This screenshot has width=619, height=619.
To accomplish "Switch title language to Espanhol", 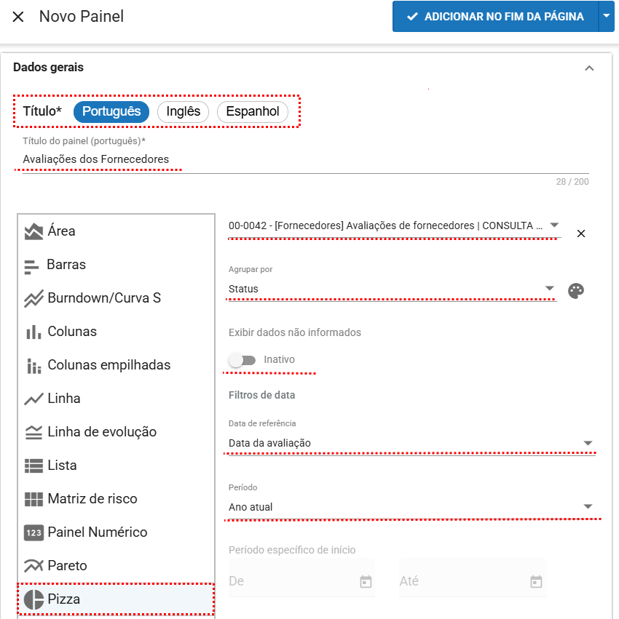I will coord(252,112).
